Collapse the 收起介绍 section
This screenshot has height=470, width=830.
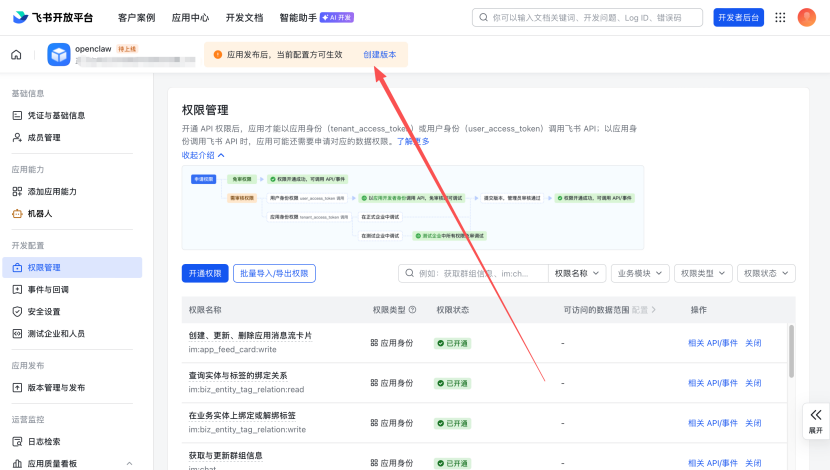point(203,155)
